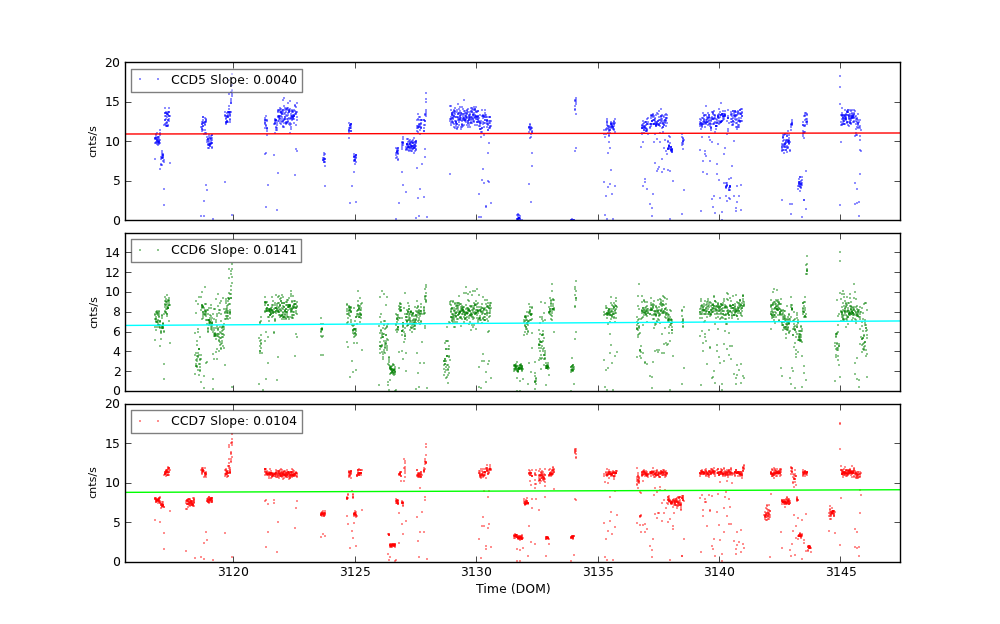This screenshot has width=1000, height=624.
Task: Select the CCD6 Slope: 0.0141 legend text
Action: (233, 250)
